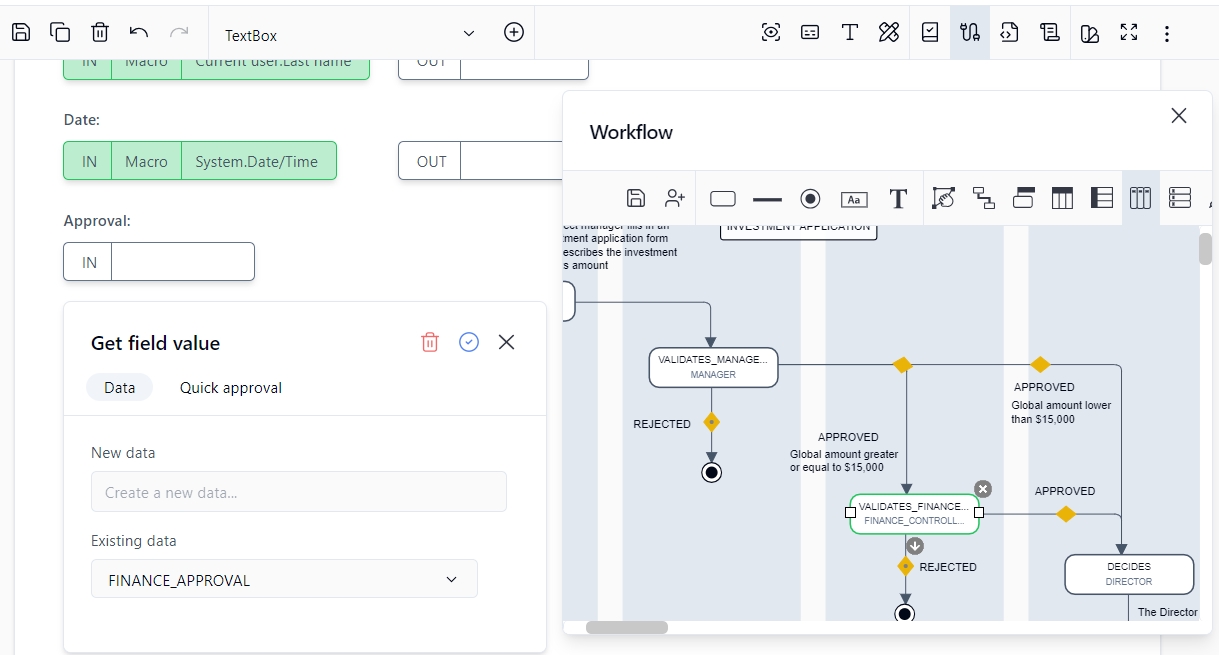Pick the end-state circle tool in Workflow
The width and height of the screenshot is (1219, 655).
point(810,198)
